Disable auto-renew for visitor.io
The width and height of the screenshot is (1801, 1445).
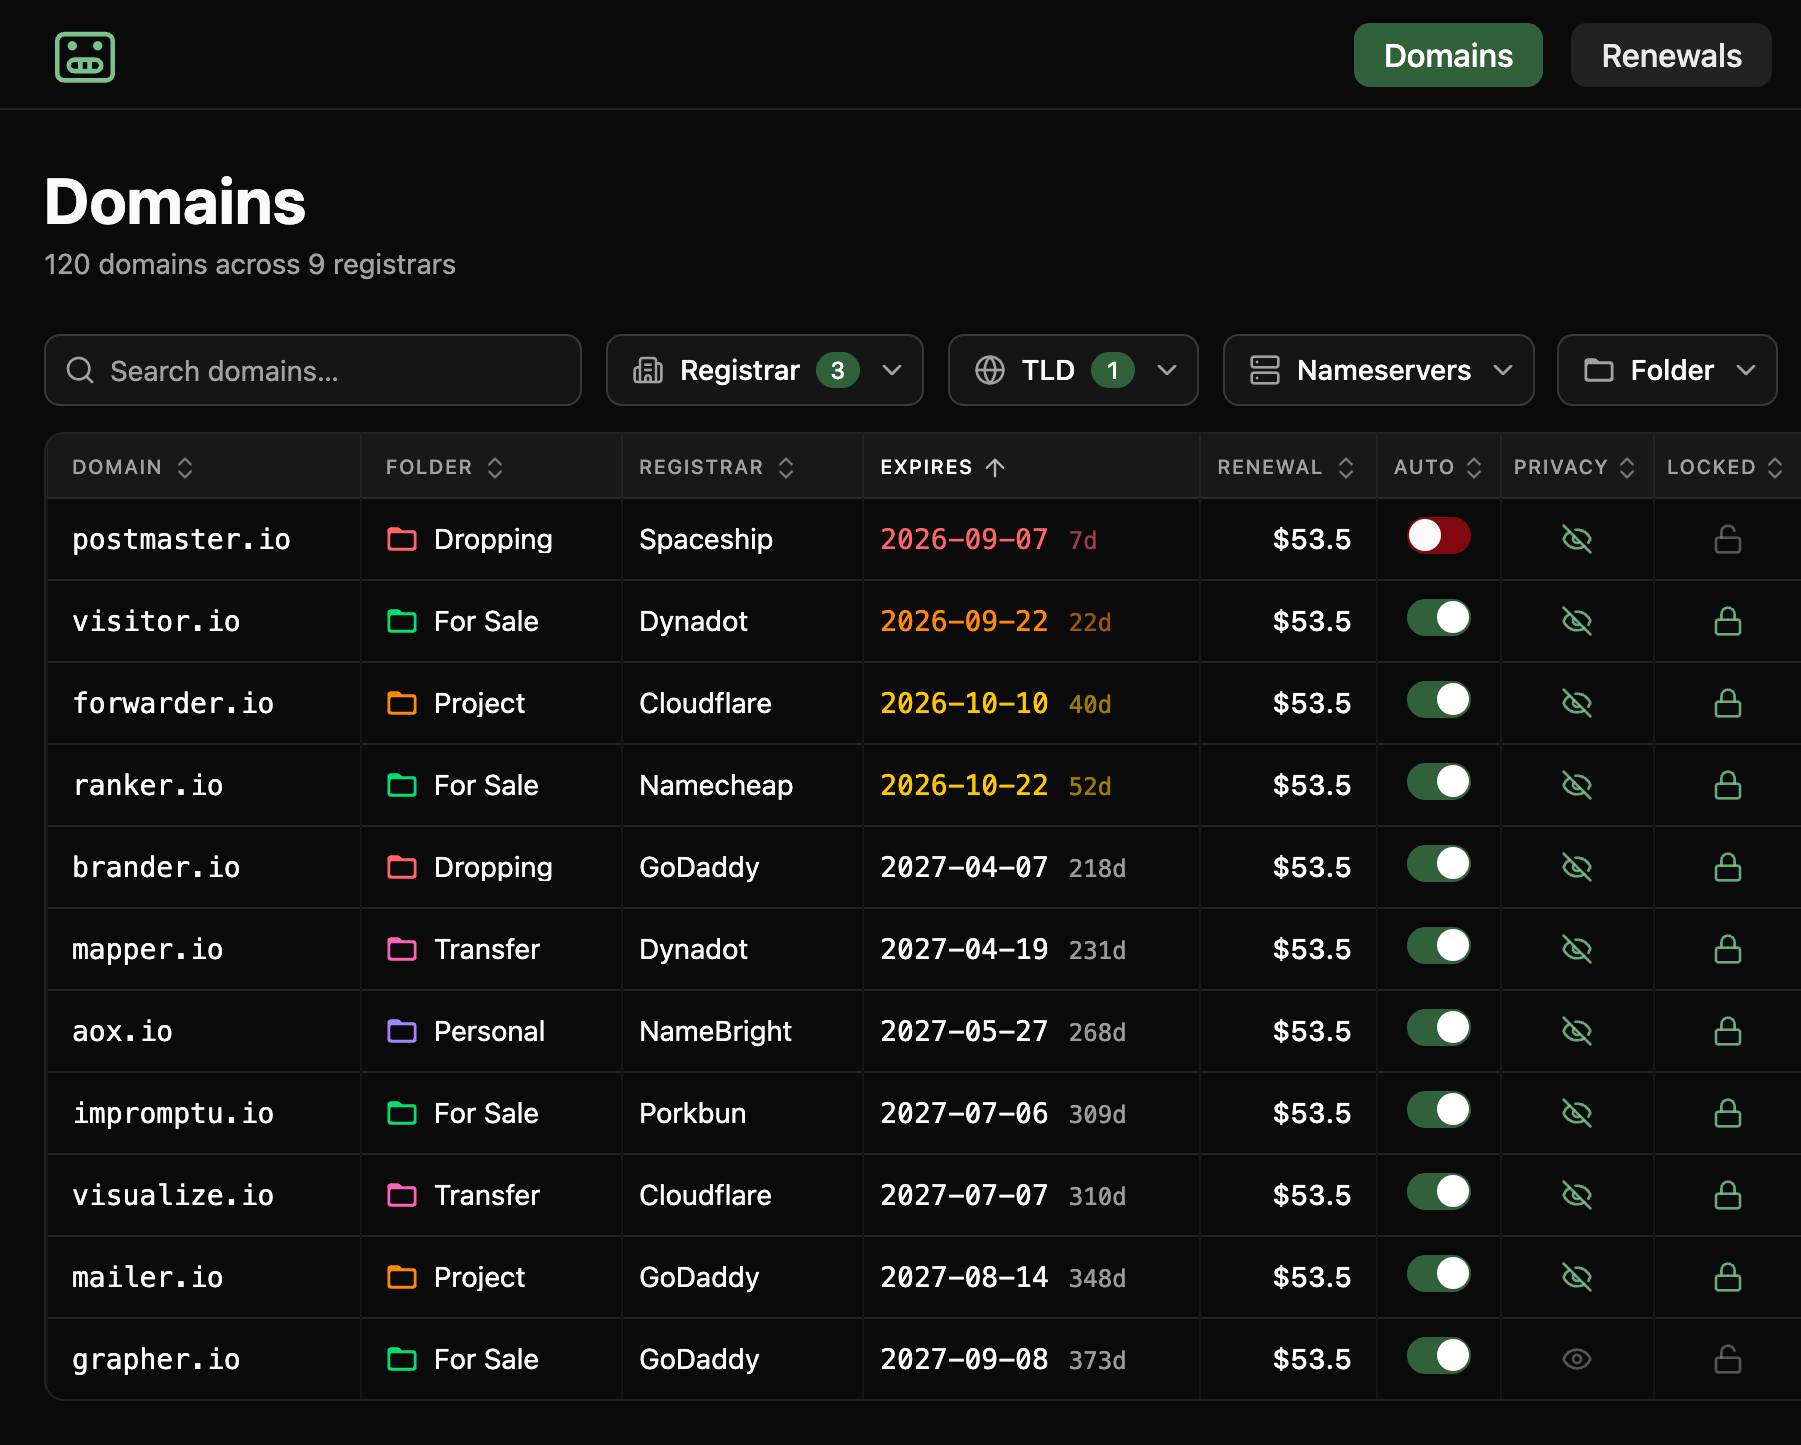click(x=1439, y=618)
